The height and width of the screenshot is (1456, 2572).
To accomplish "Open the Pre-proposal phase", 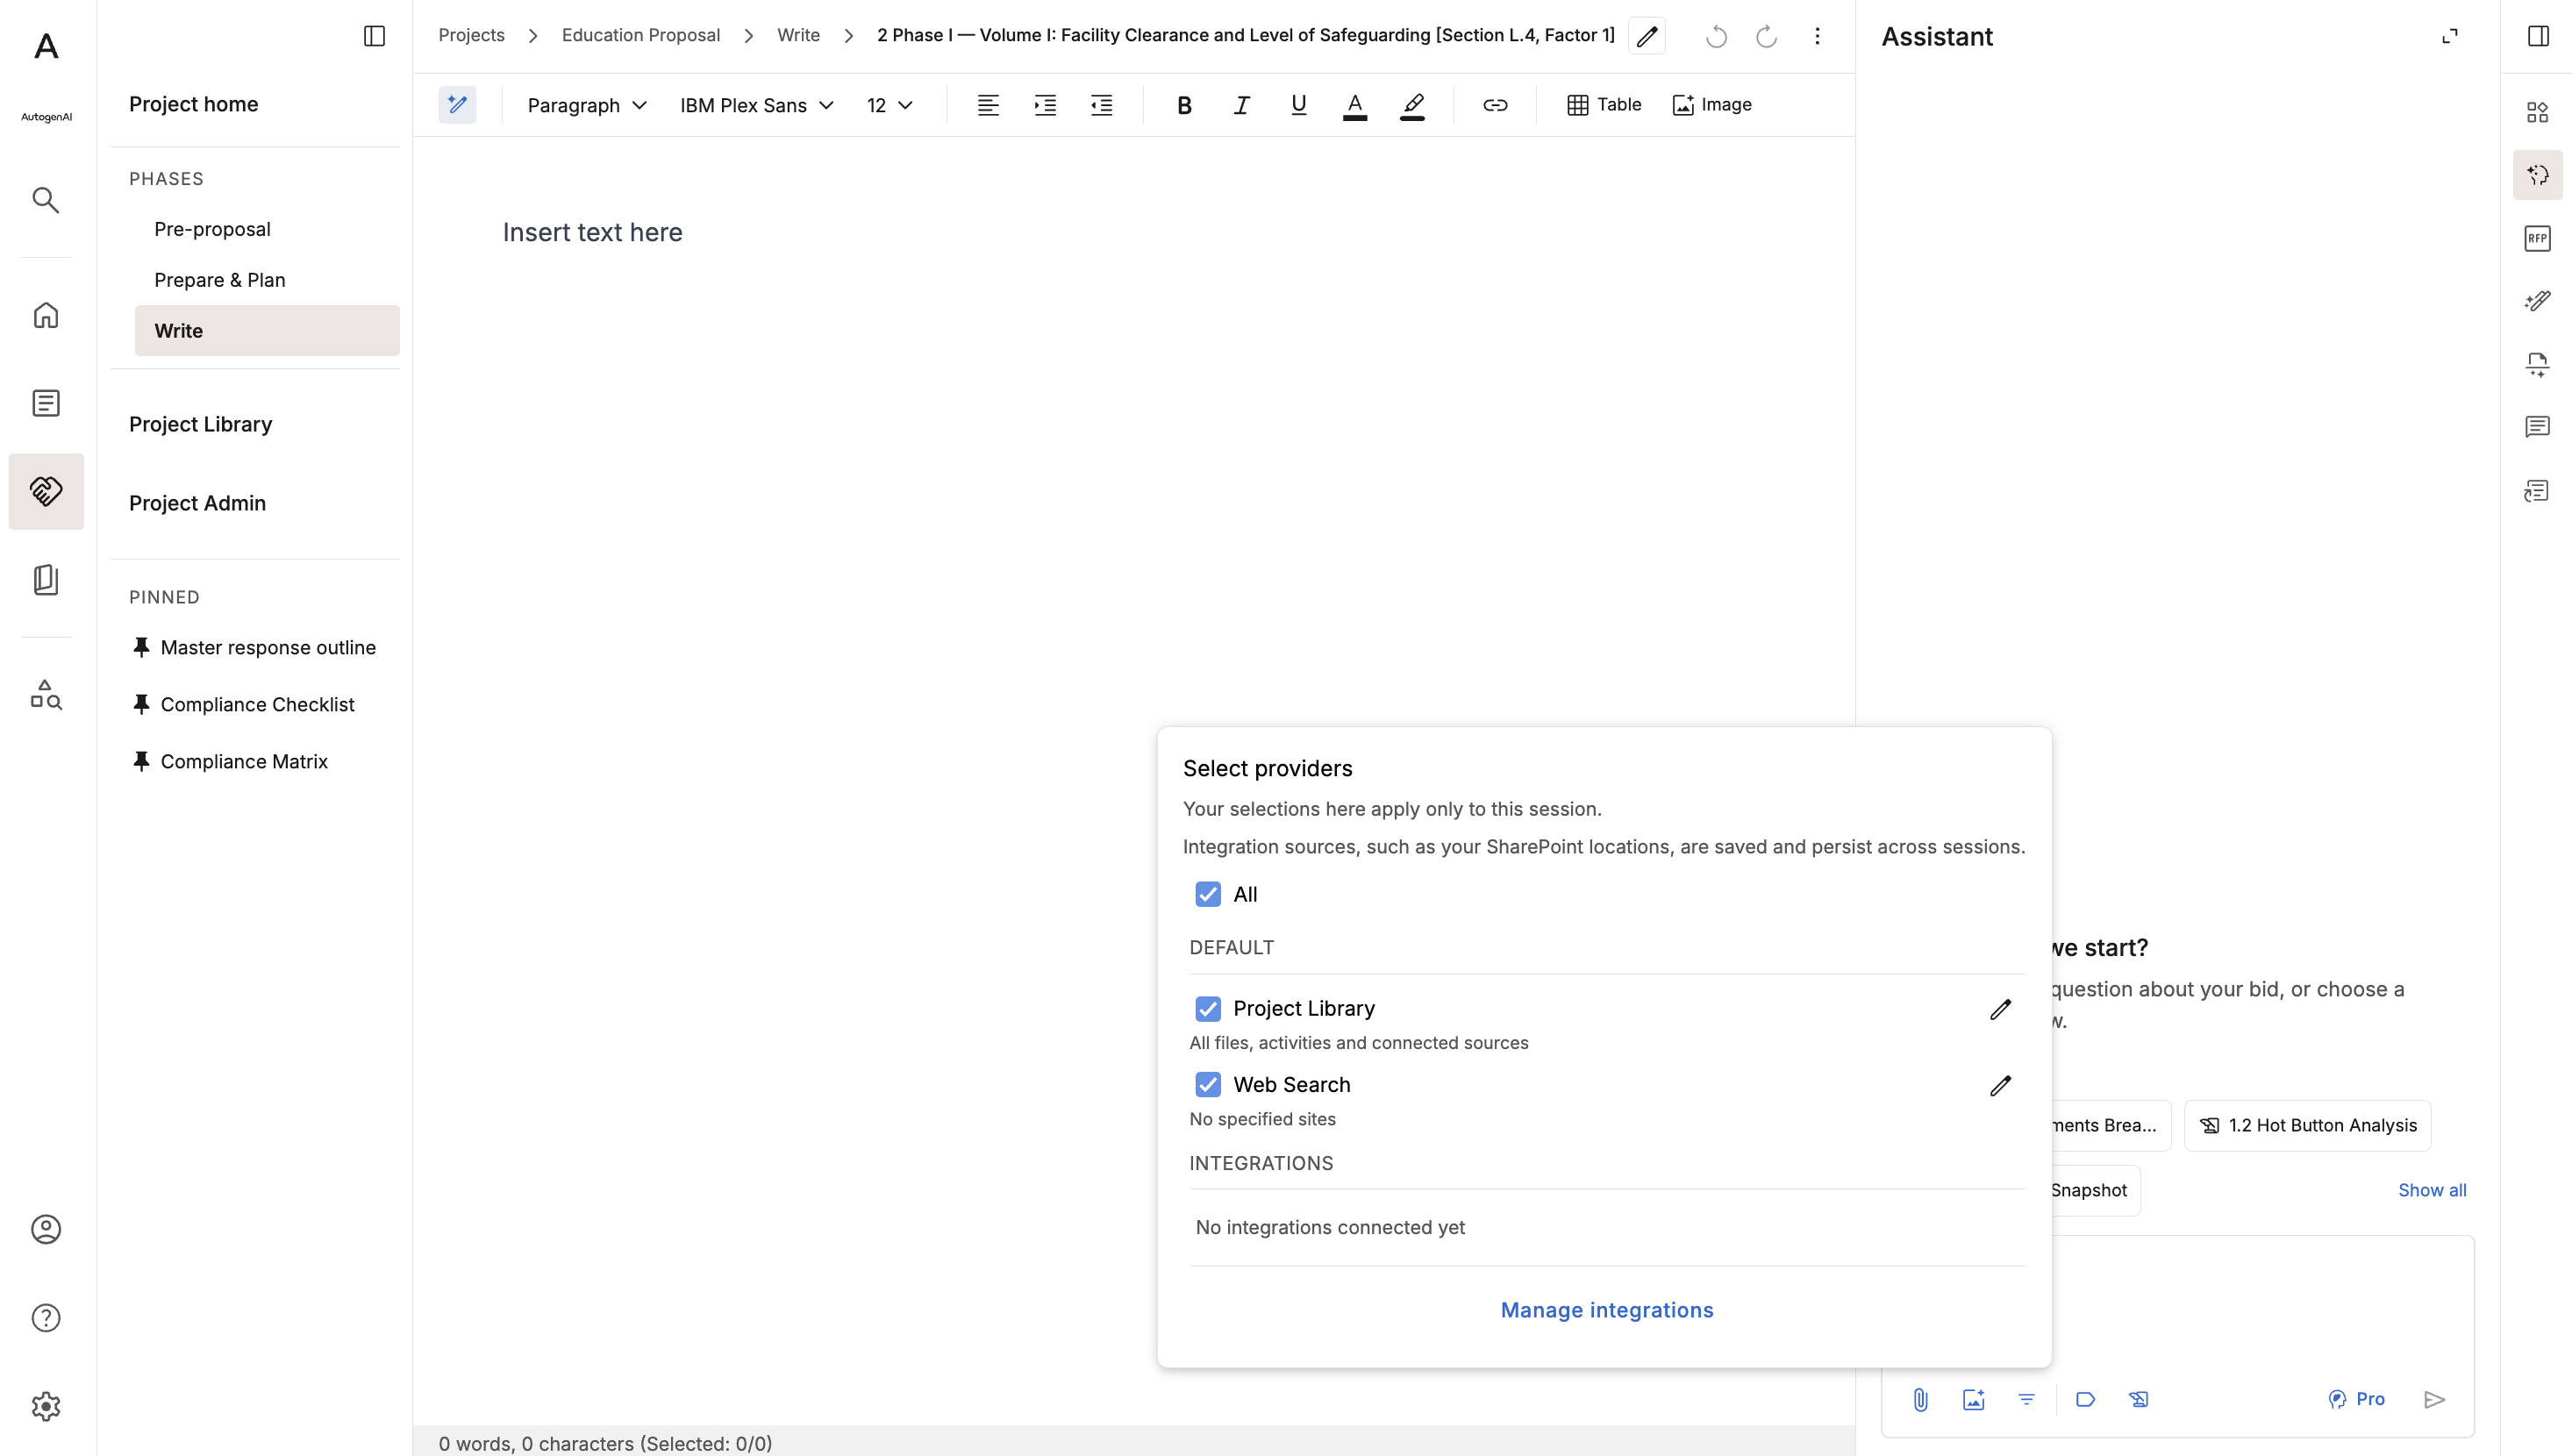I will [212, 229].
